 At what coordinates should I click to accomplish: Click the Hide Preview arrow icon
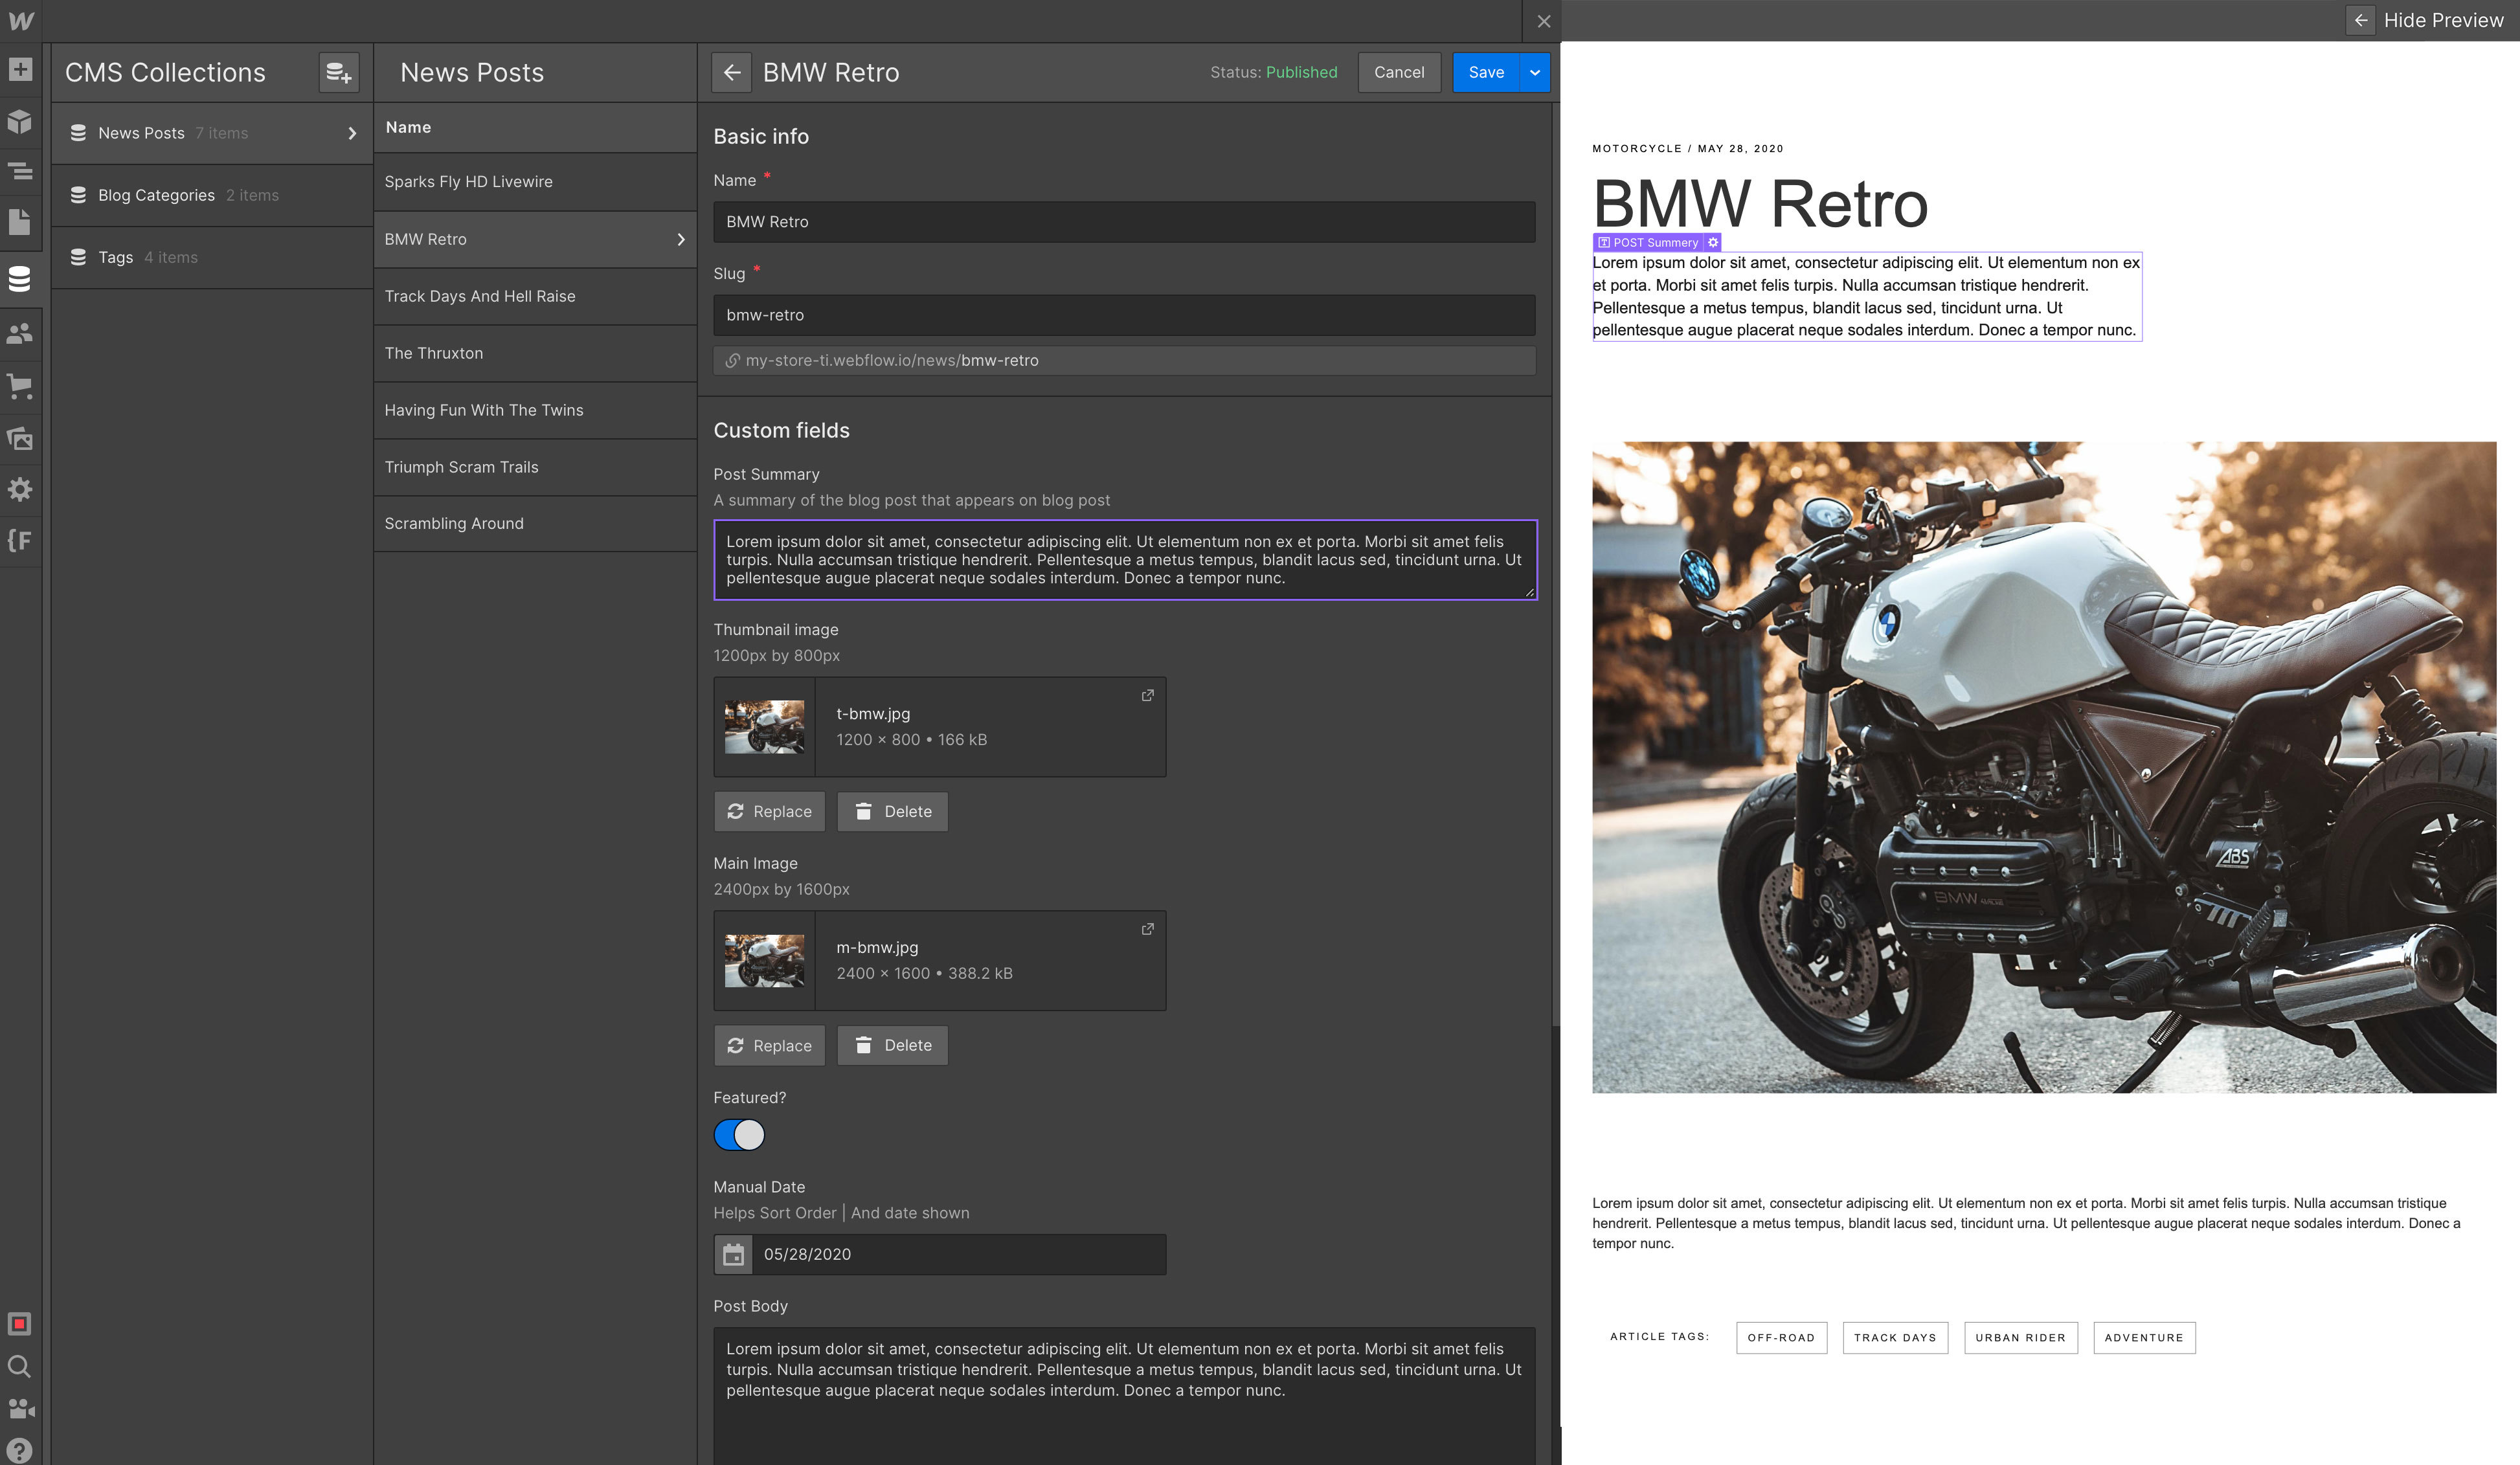tap(2360, 20)
